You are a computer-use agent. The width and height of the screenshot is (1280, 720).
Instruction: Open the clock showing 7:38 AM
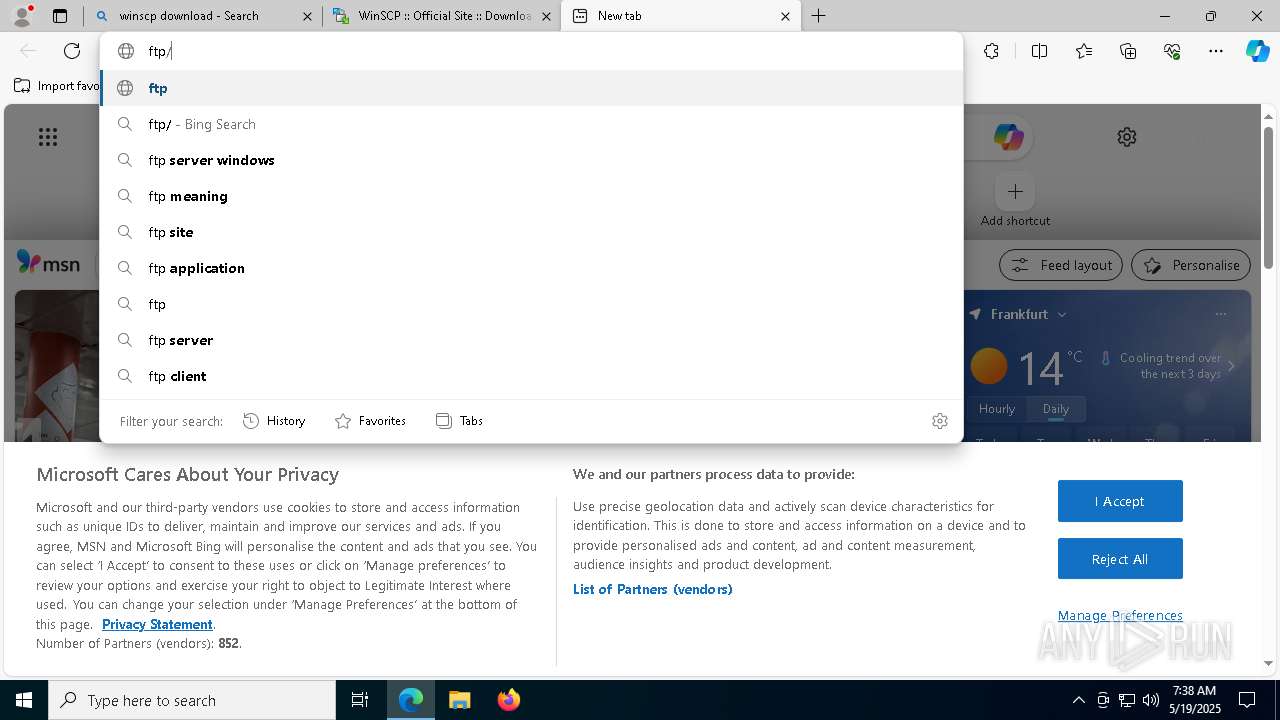(1194, 700)
